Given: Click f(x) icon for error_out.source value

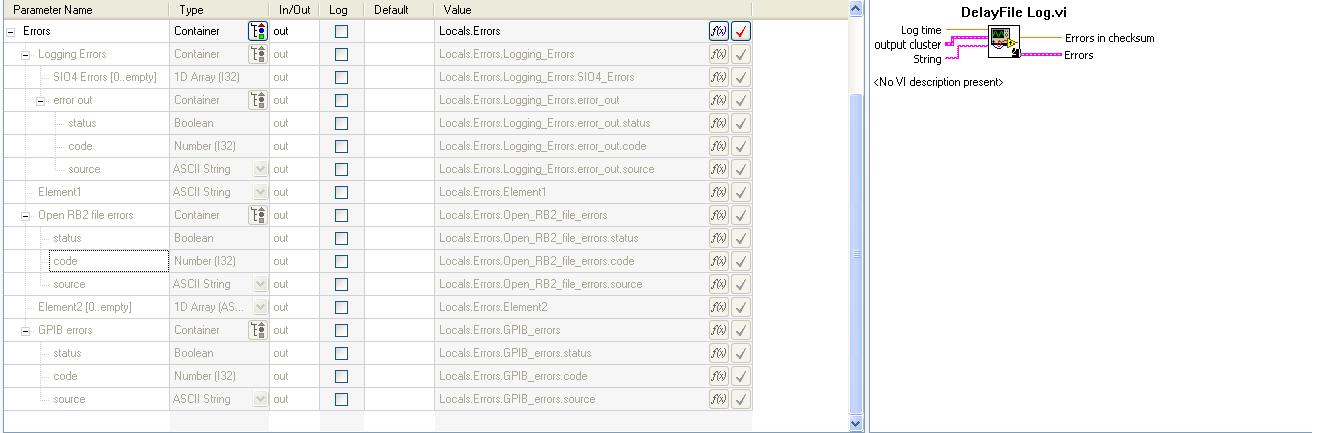Looking at the screenshot, I should [718, 169].
